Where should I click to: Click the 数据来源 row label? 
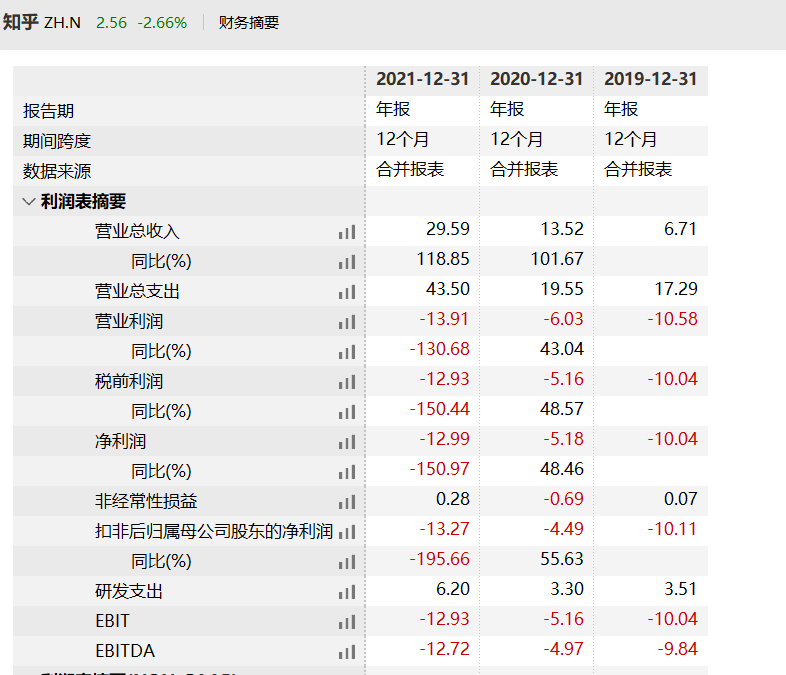coord(57,171)
